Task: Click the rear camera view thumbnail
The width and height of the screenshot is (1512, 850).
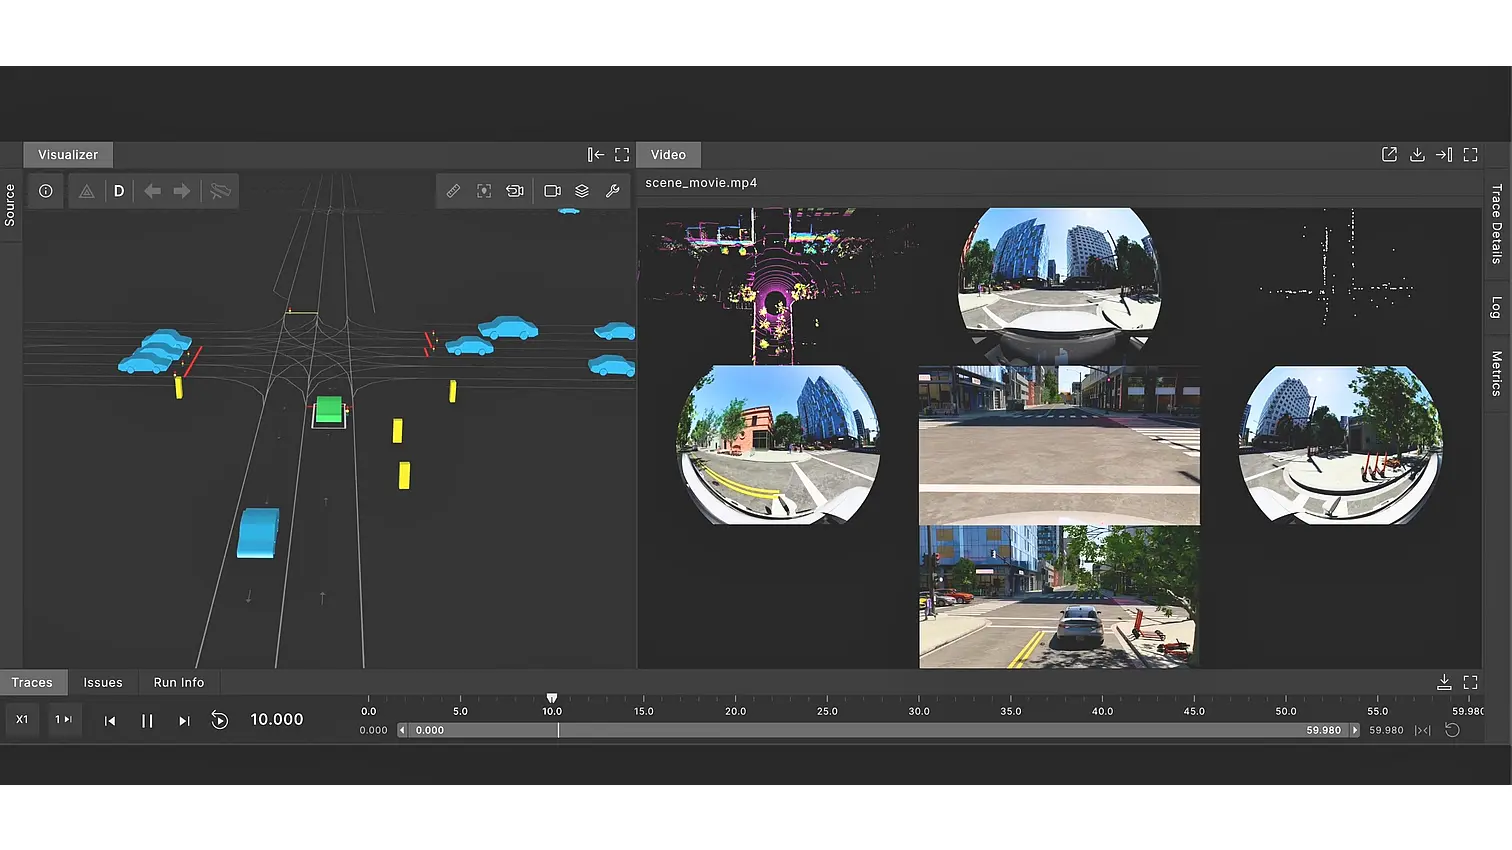Action: 1059,597
